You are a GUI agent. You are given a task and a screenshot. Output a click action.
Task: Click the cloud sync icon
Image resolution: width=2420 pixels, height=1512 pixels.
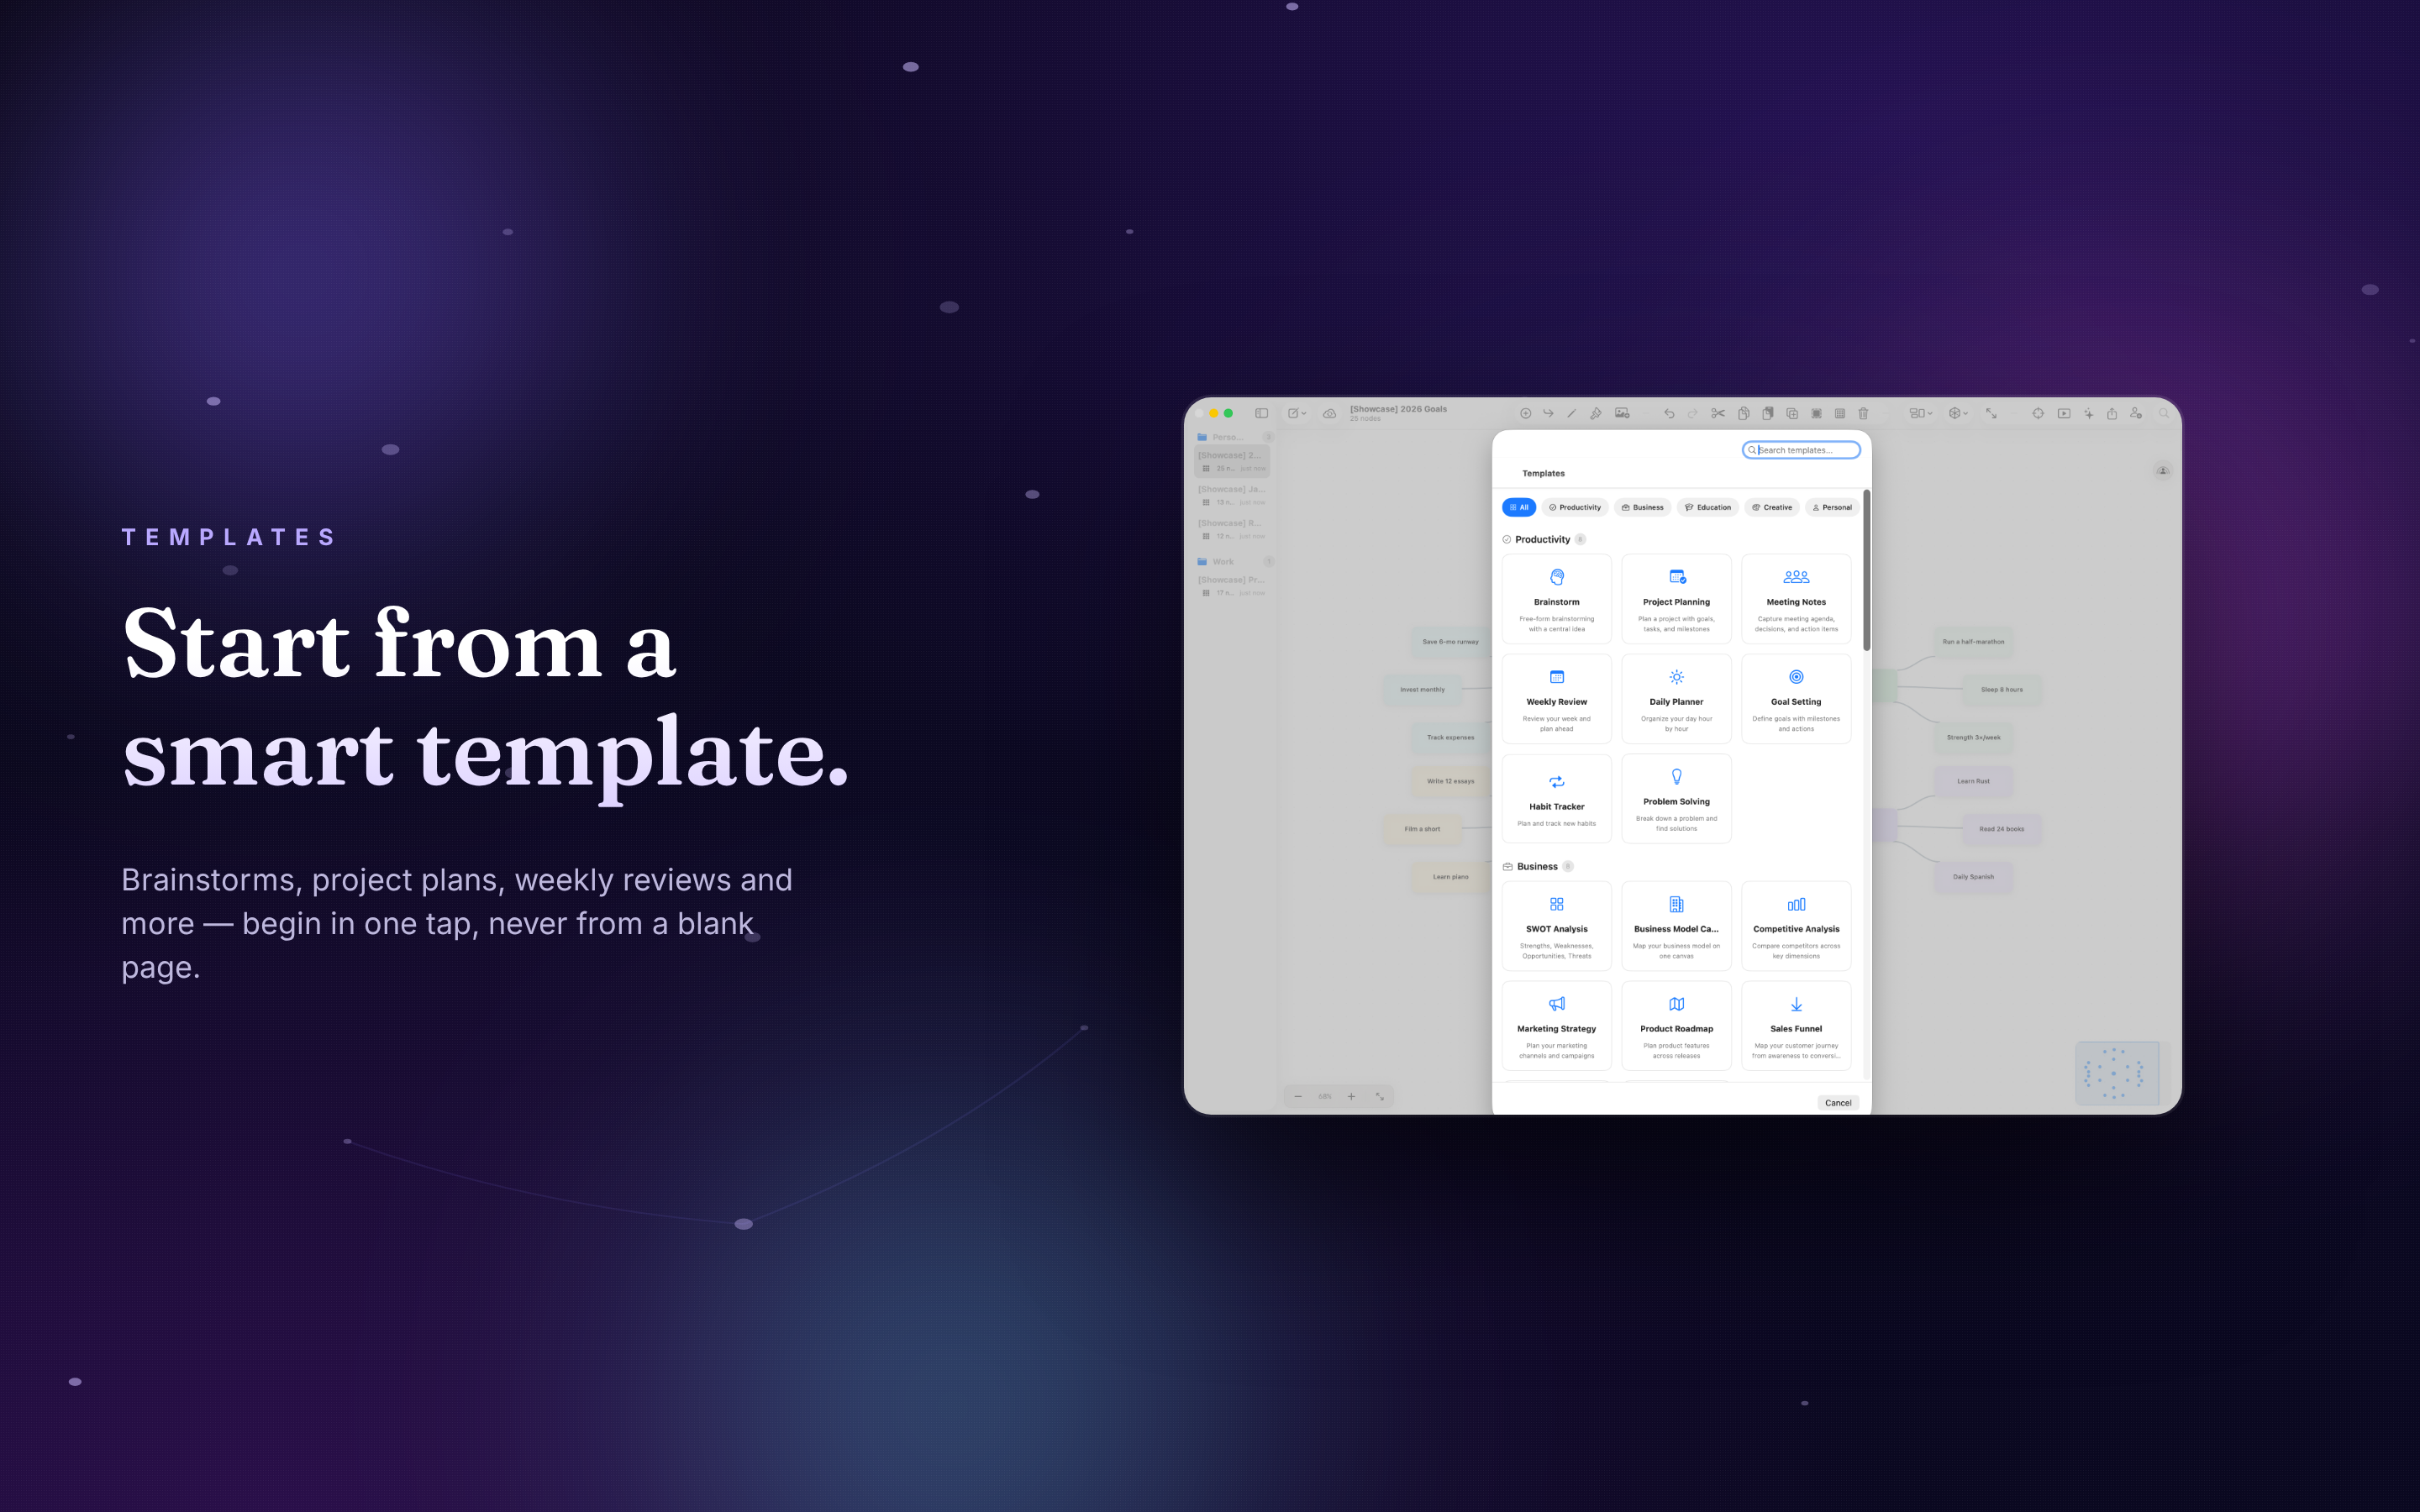pos(1329,413)
